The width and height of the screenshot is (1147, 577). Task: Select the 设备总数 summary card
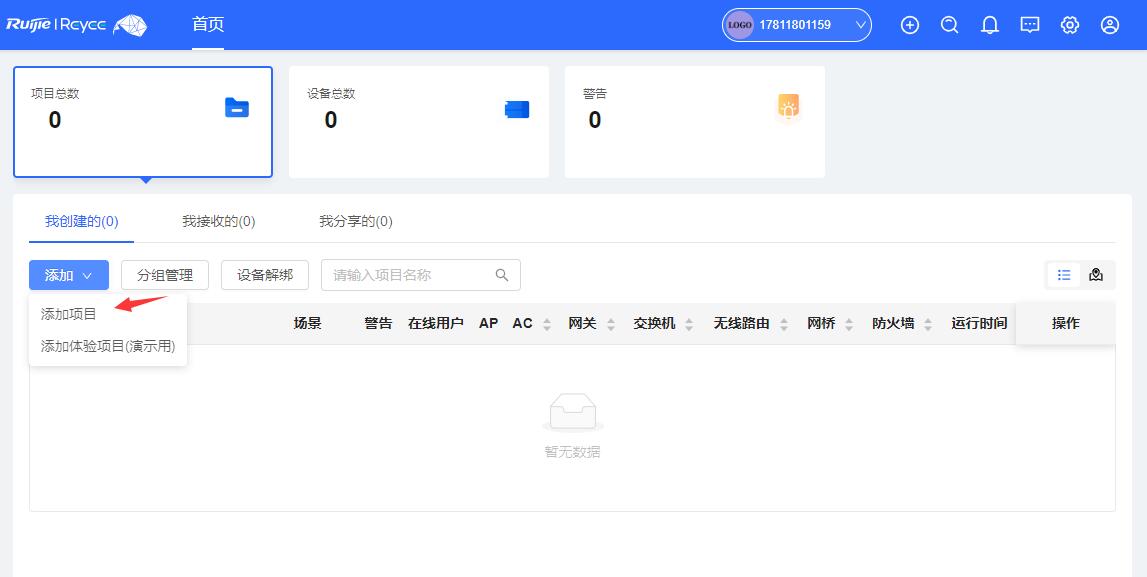419,122
